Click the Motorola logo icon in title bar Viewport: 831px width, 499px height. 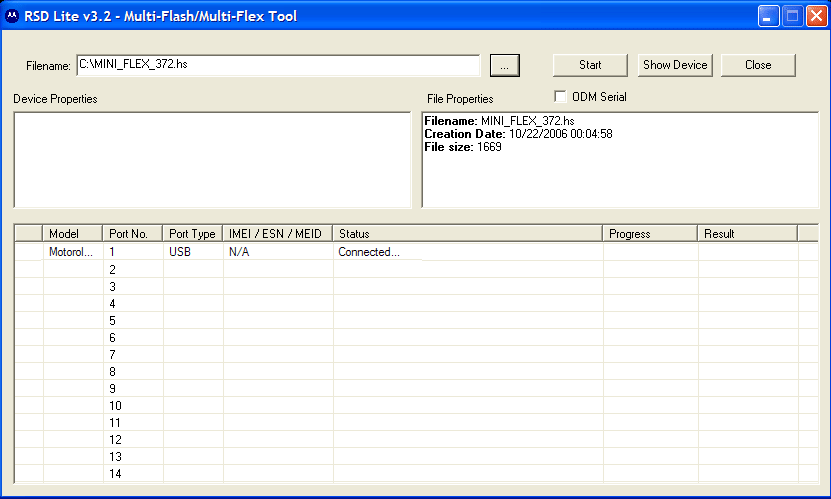(x=12, y=16)
